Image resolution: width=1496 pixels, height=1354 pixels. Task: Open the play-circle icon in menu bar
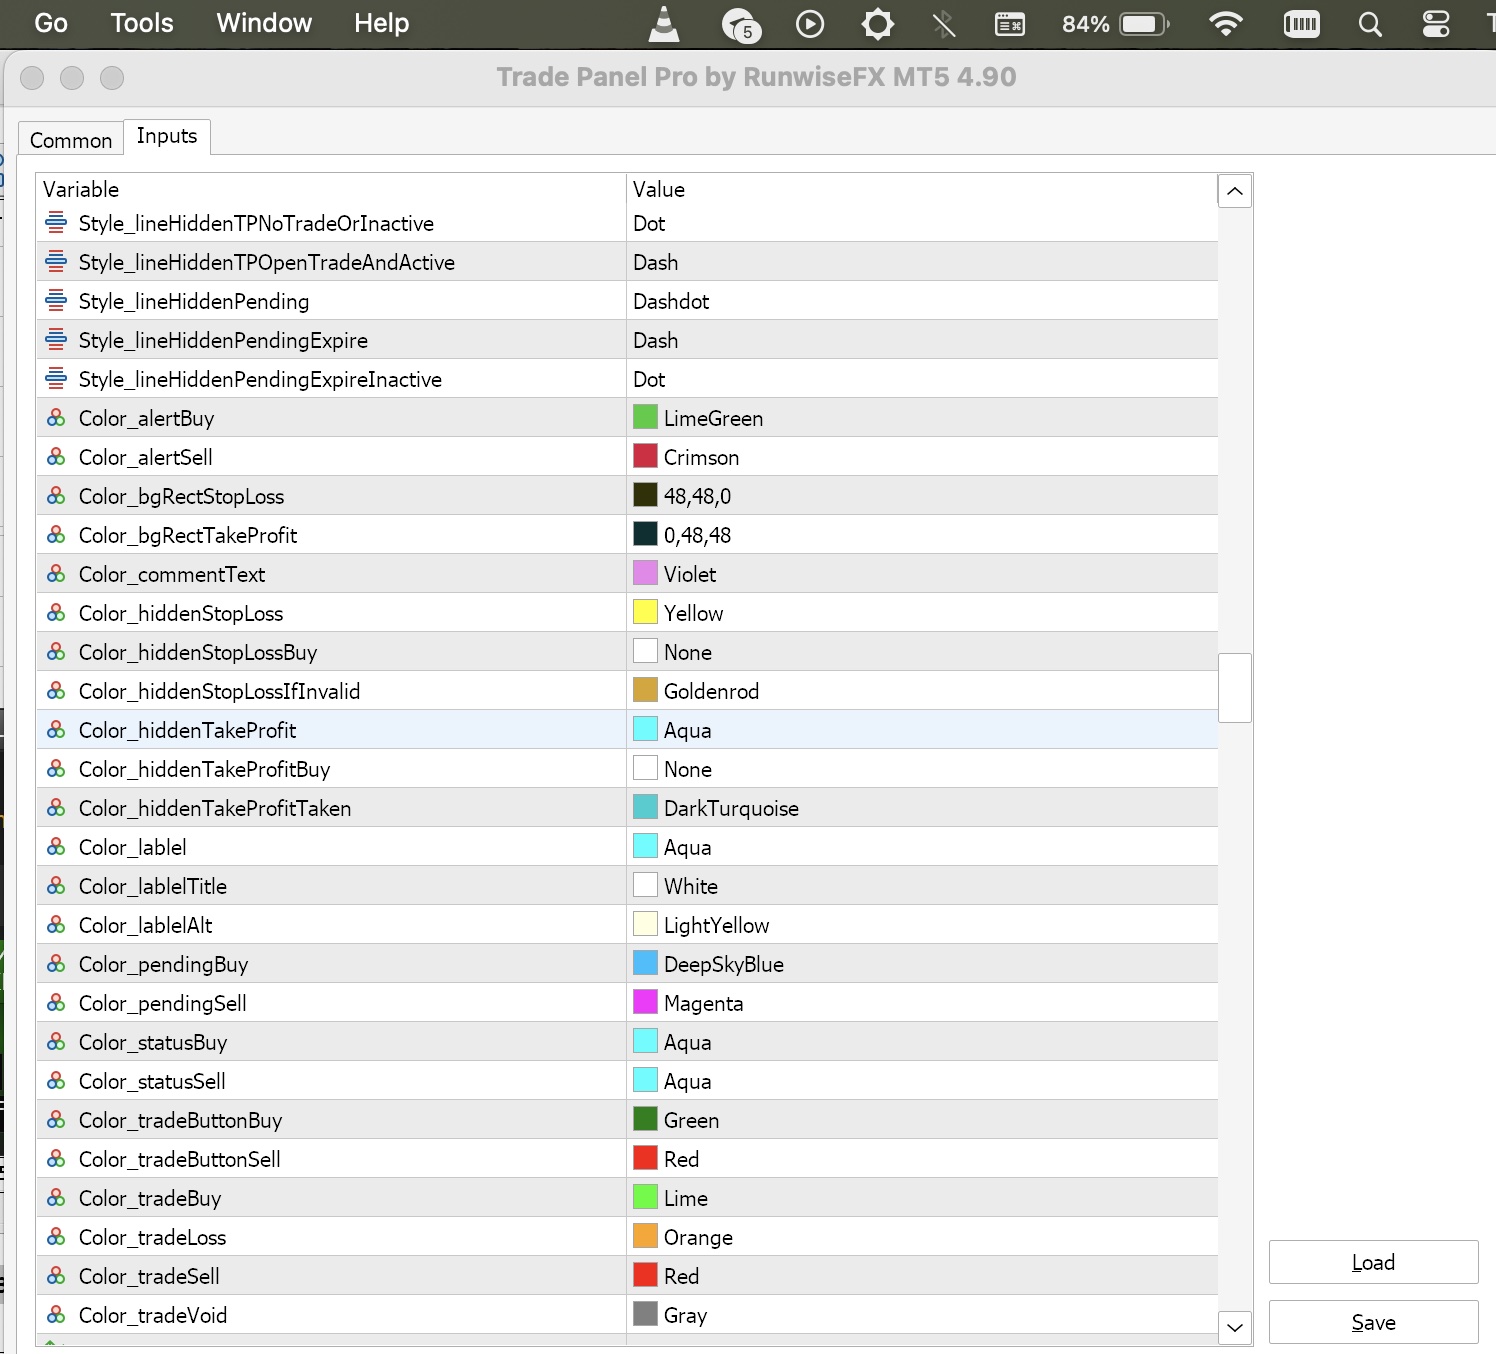(x=810, y=24)
